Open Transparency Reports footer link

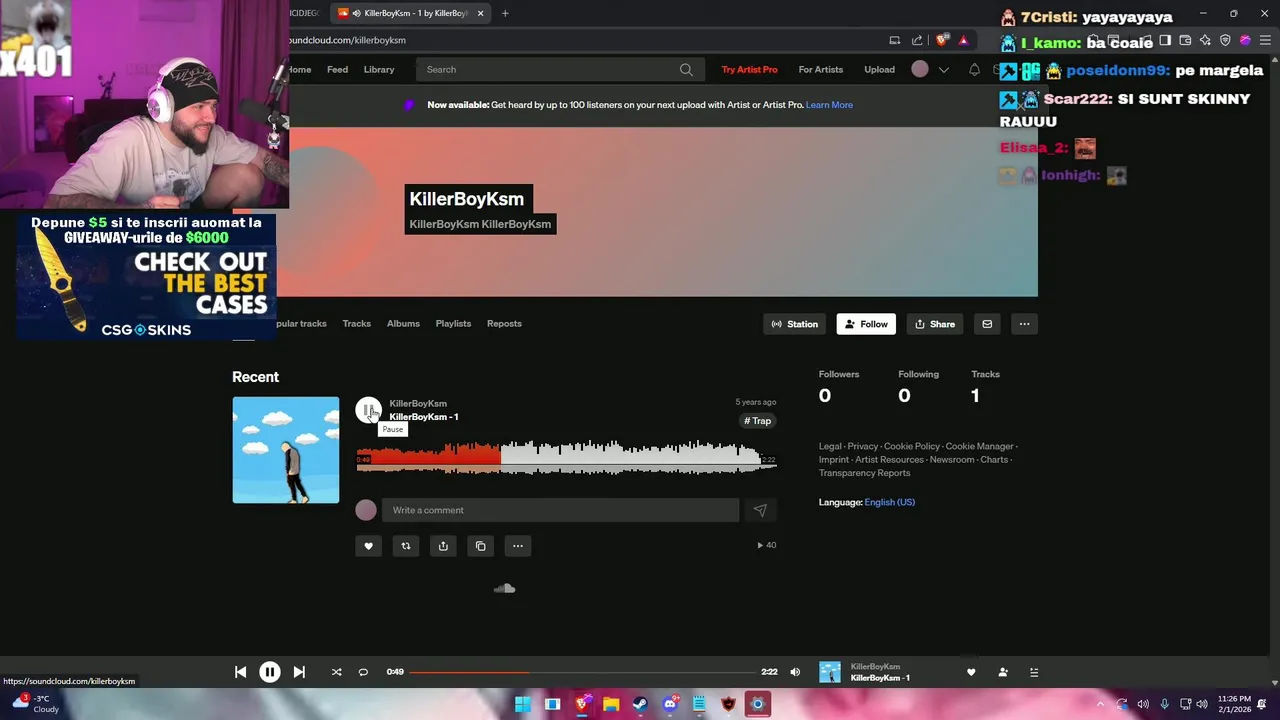(865, 473)
